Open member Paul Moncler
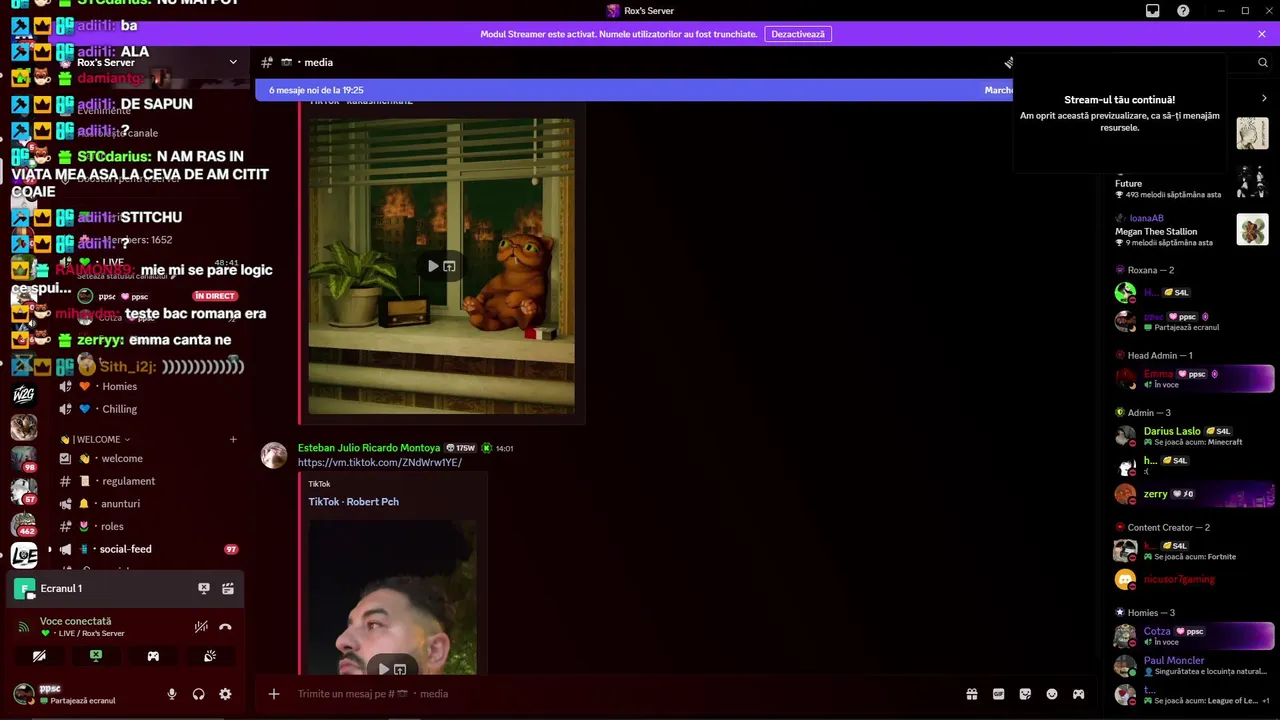Screen dimensions: 1280x720 coord(1194,665)
